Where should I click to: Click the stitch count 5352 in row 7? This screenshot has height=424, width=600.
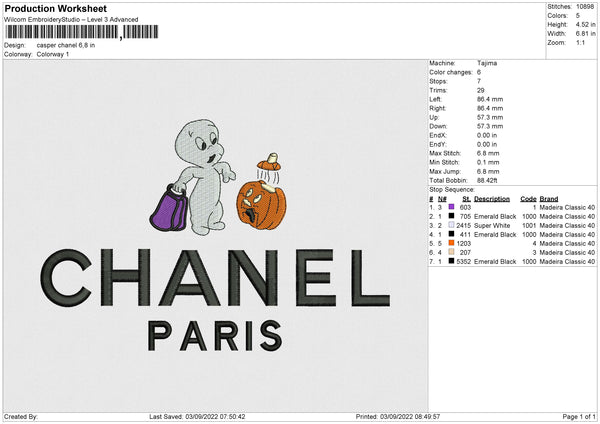(x=463, y=261)
